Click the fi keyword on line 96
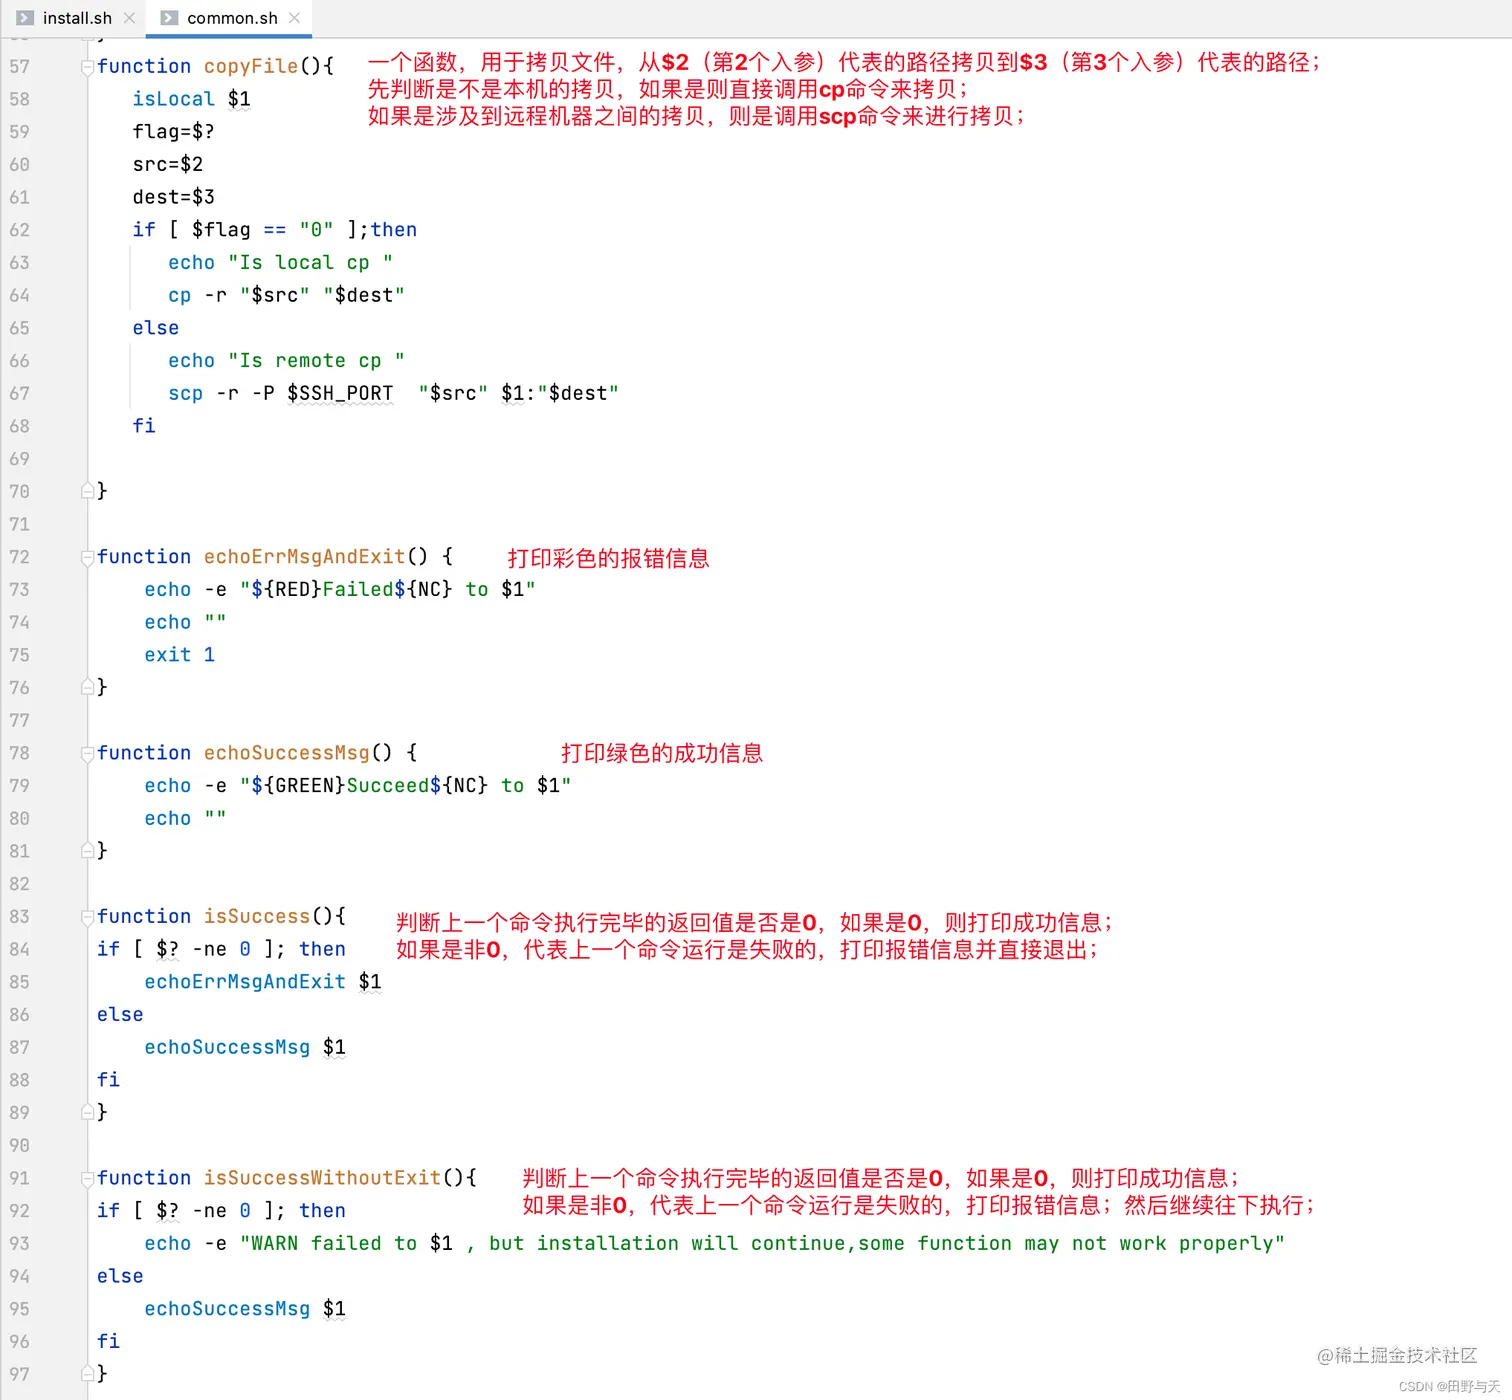The image size is (1512, 1400). 108,1341
